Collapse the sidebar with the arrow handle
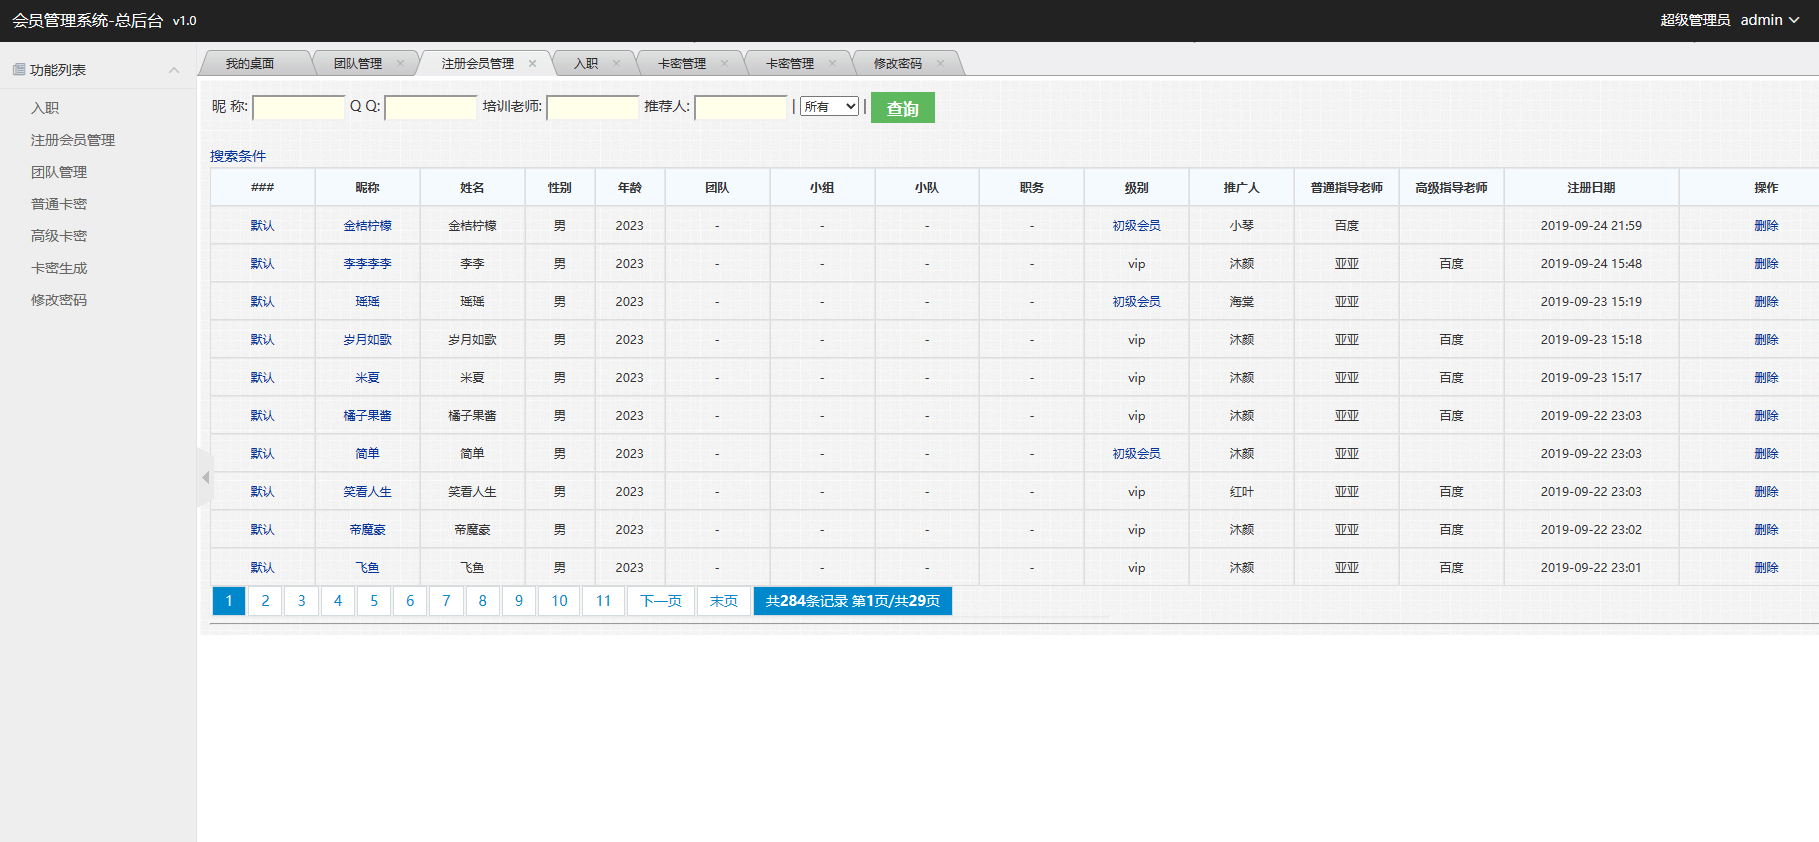 pos(205,478)
